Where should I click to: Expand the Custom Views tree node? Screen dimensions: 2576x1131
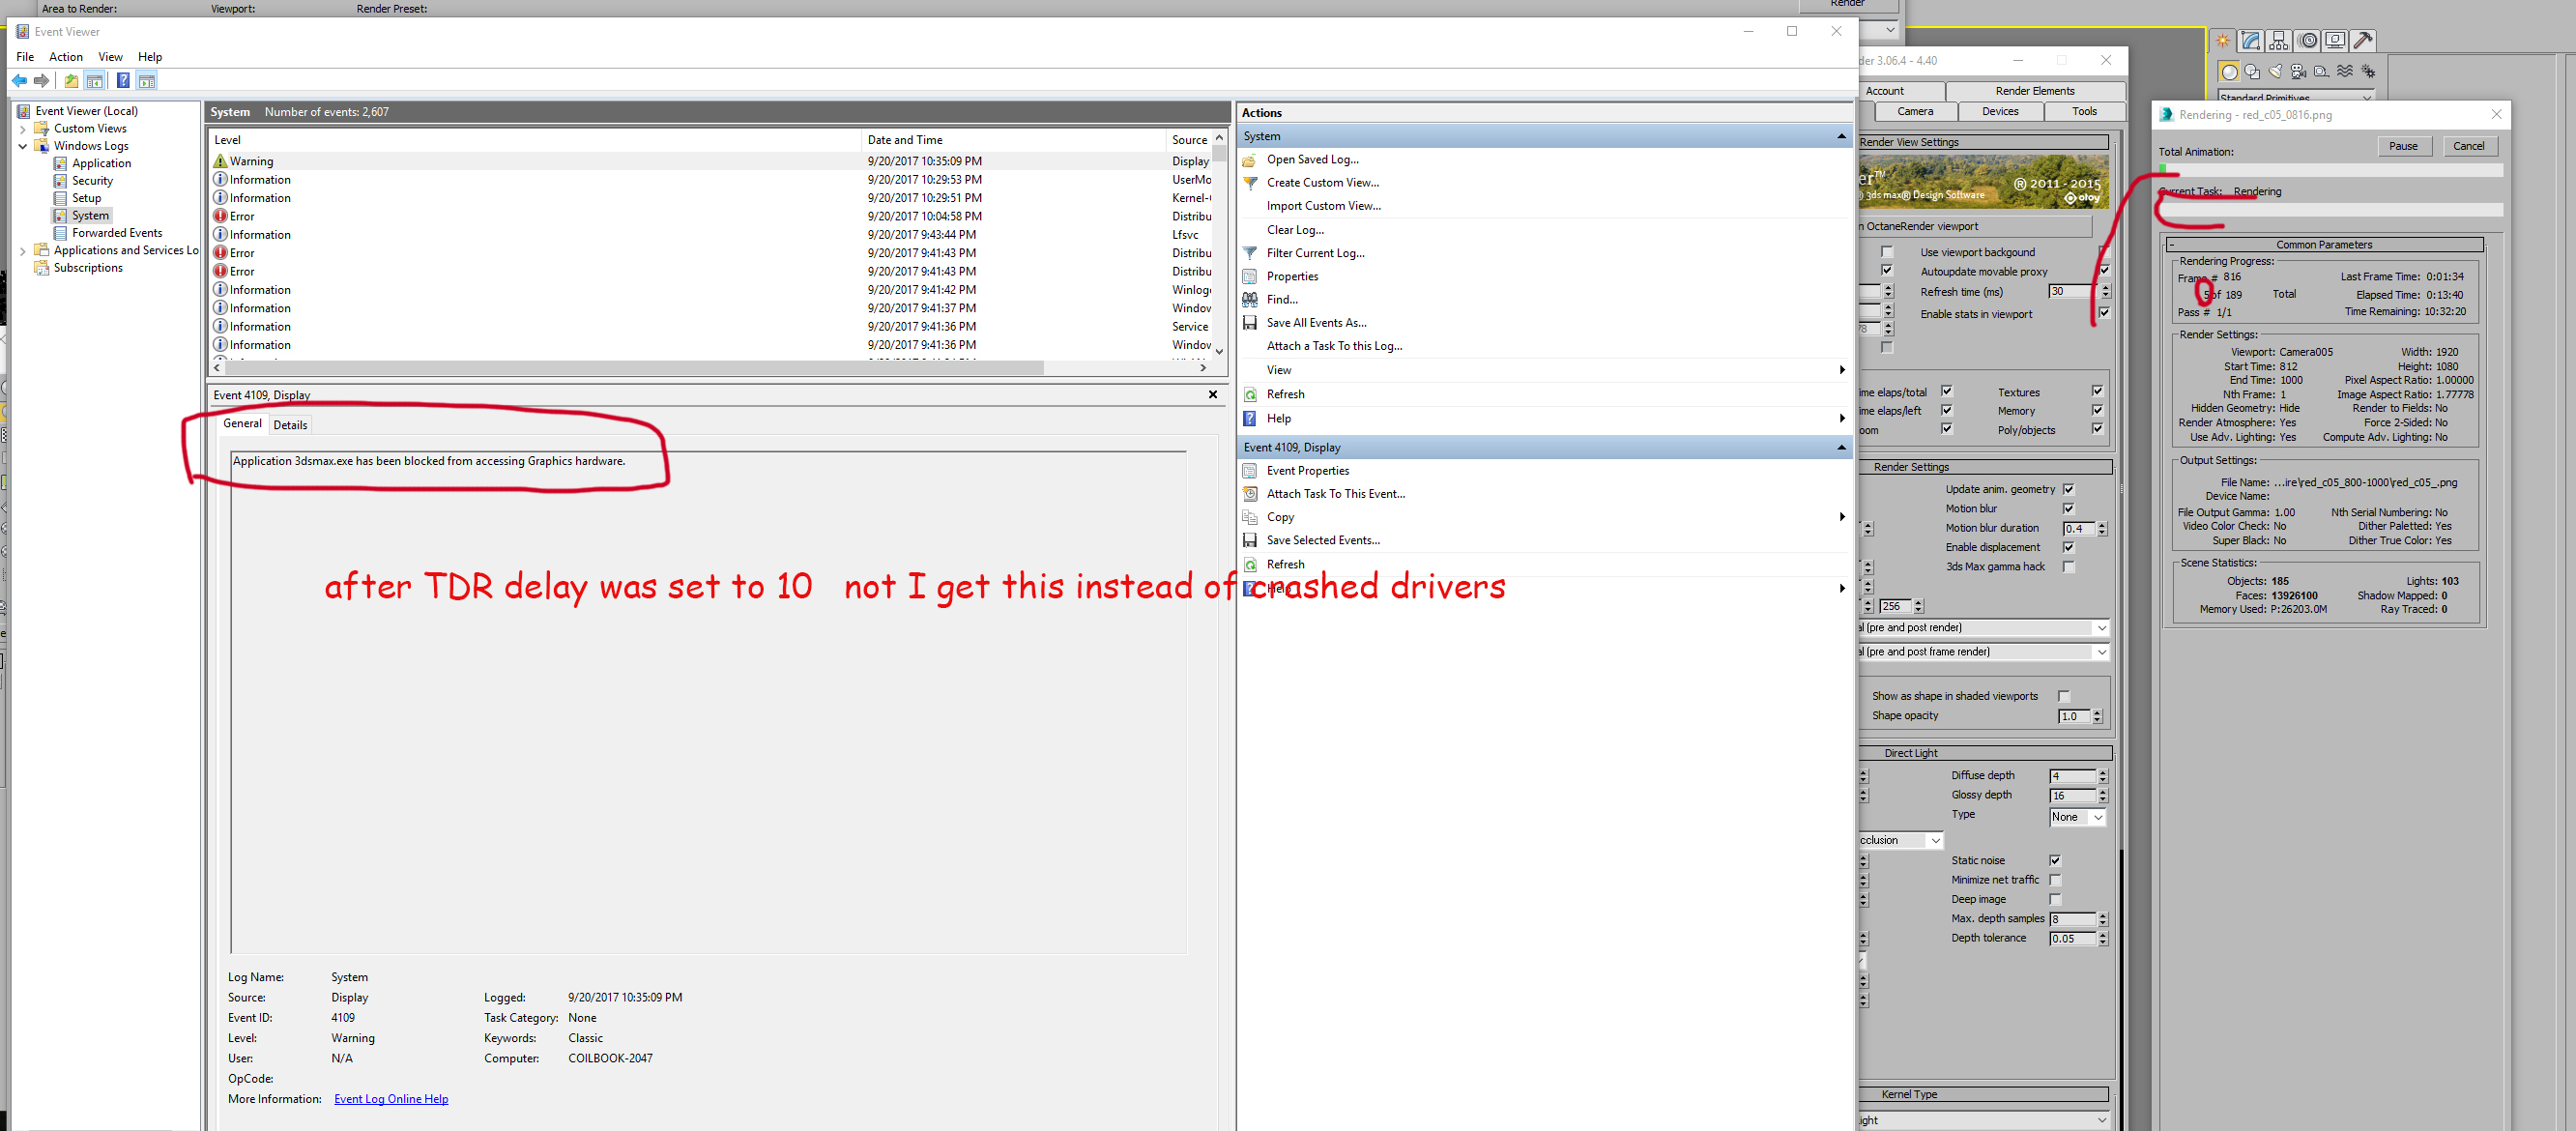point(23,129)
